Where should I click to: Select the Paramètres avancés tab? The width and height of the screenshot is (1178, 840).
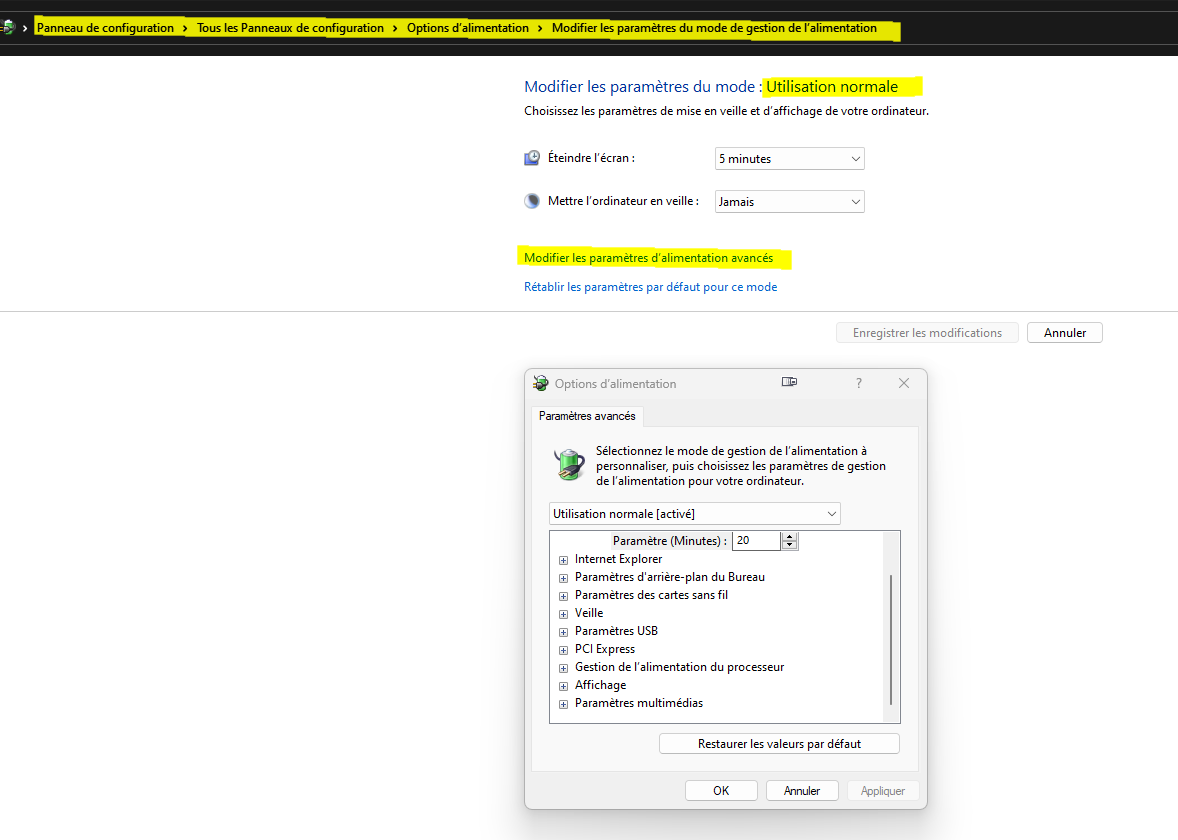(587, 416)
